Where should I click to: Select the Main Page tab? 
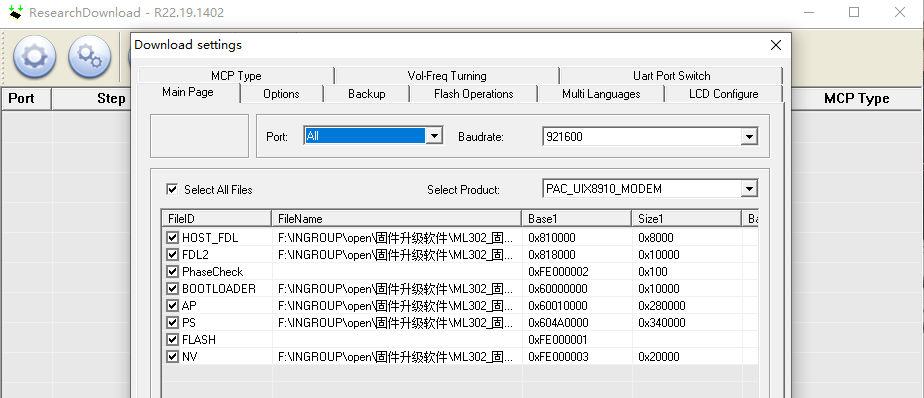[x=188, y=93]
